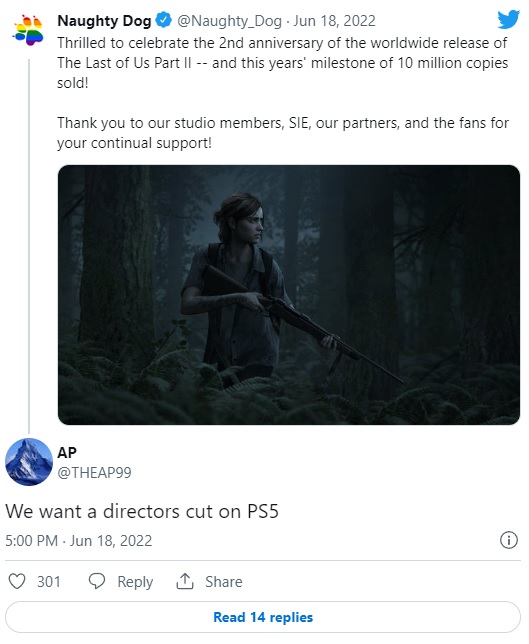Like the tweet with the heart icon

click(x=17, y=582)
